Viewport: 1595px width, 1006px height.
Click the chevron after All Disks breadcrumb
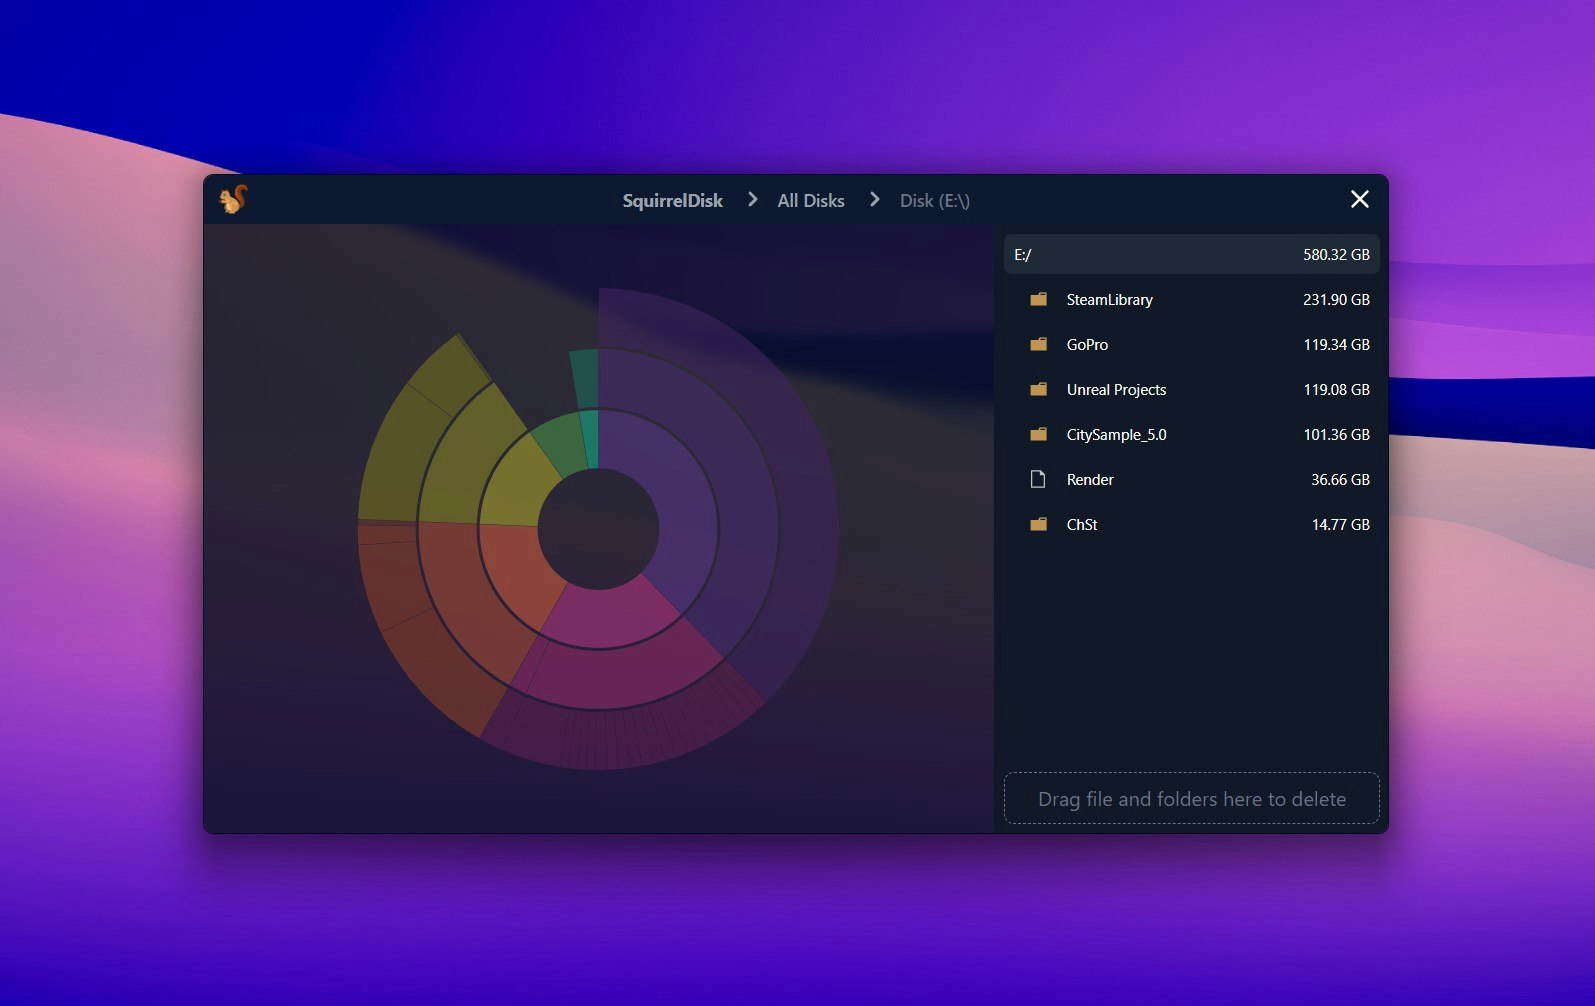pyautogui.click(x=875, y=200)
